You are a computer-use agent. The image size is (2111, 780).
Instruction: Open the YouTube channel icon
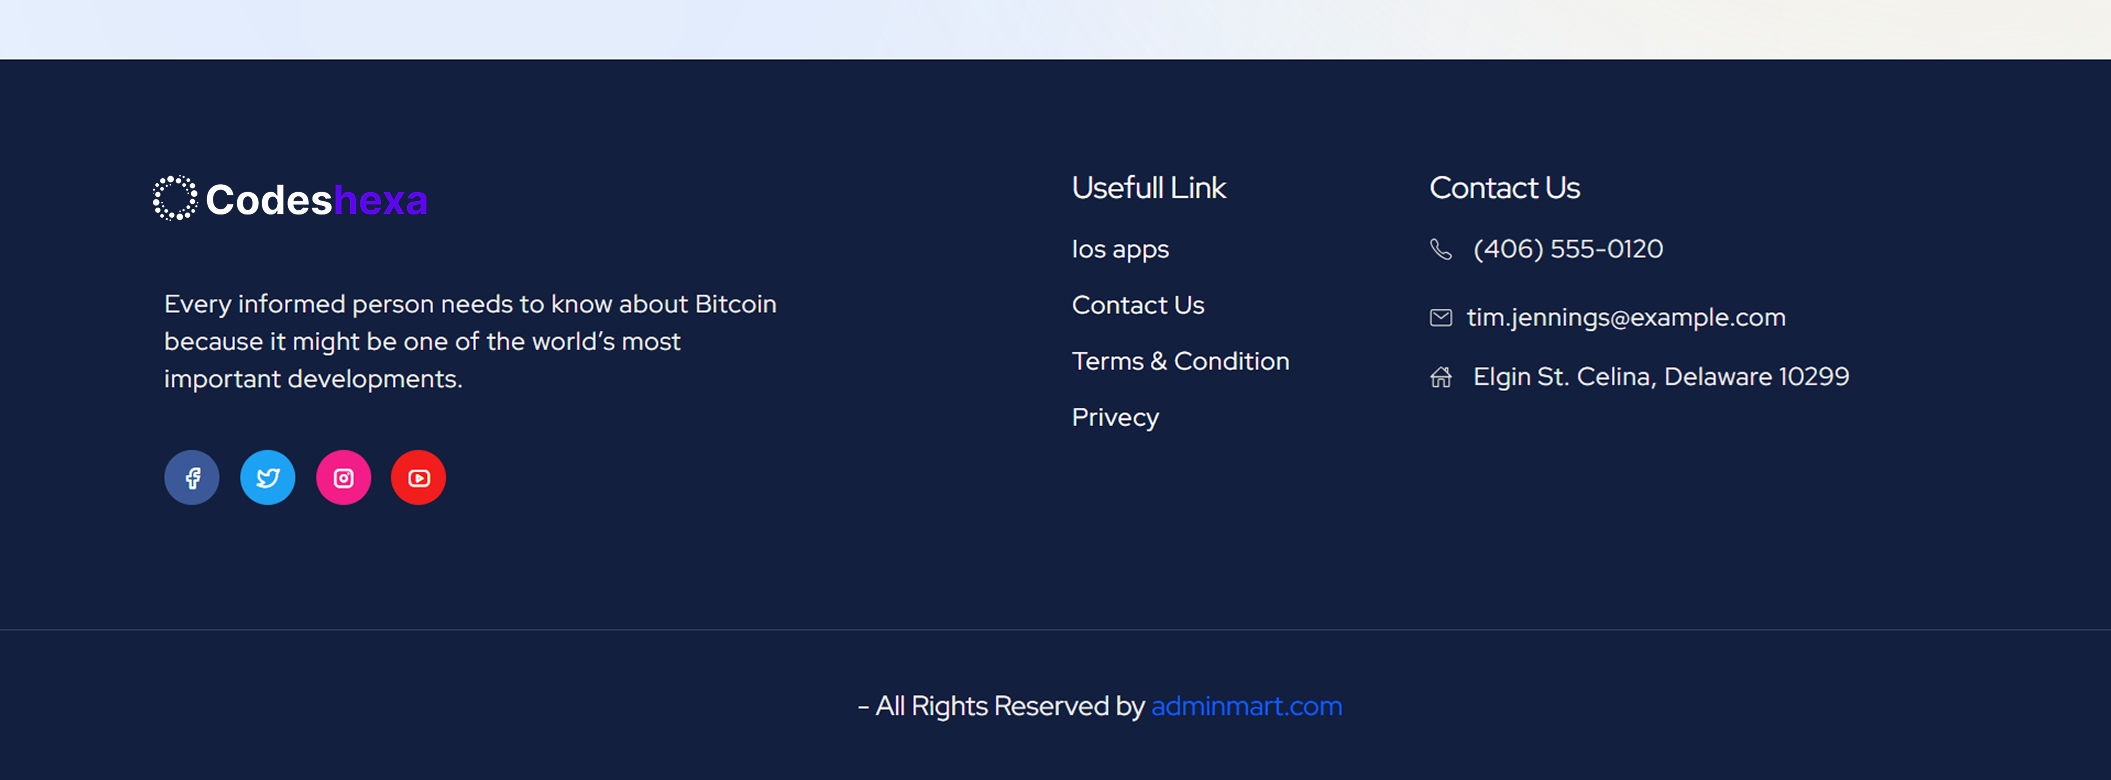click(x=418, y=478)
